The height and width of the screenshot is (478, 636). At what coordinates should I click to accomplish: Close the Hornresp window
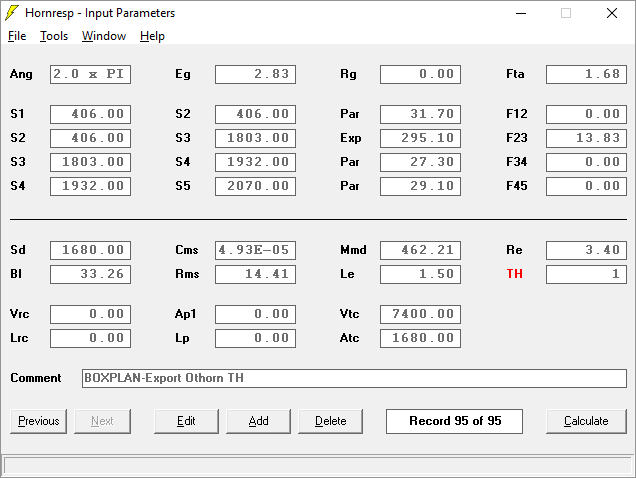point(612,13)
